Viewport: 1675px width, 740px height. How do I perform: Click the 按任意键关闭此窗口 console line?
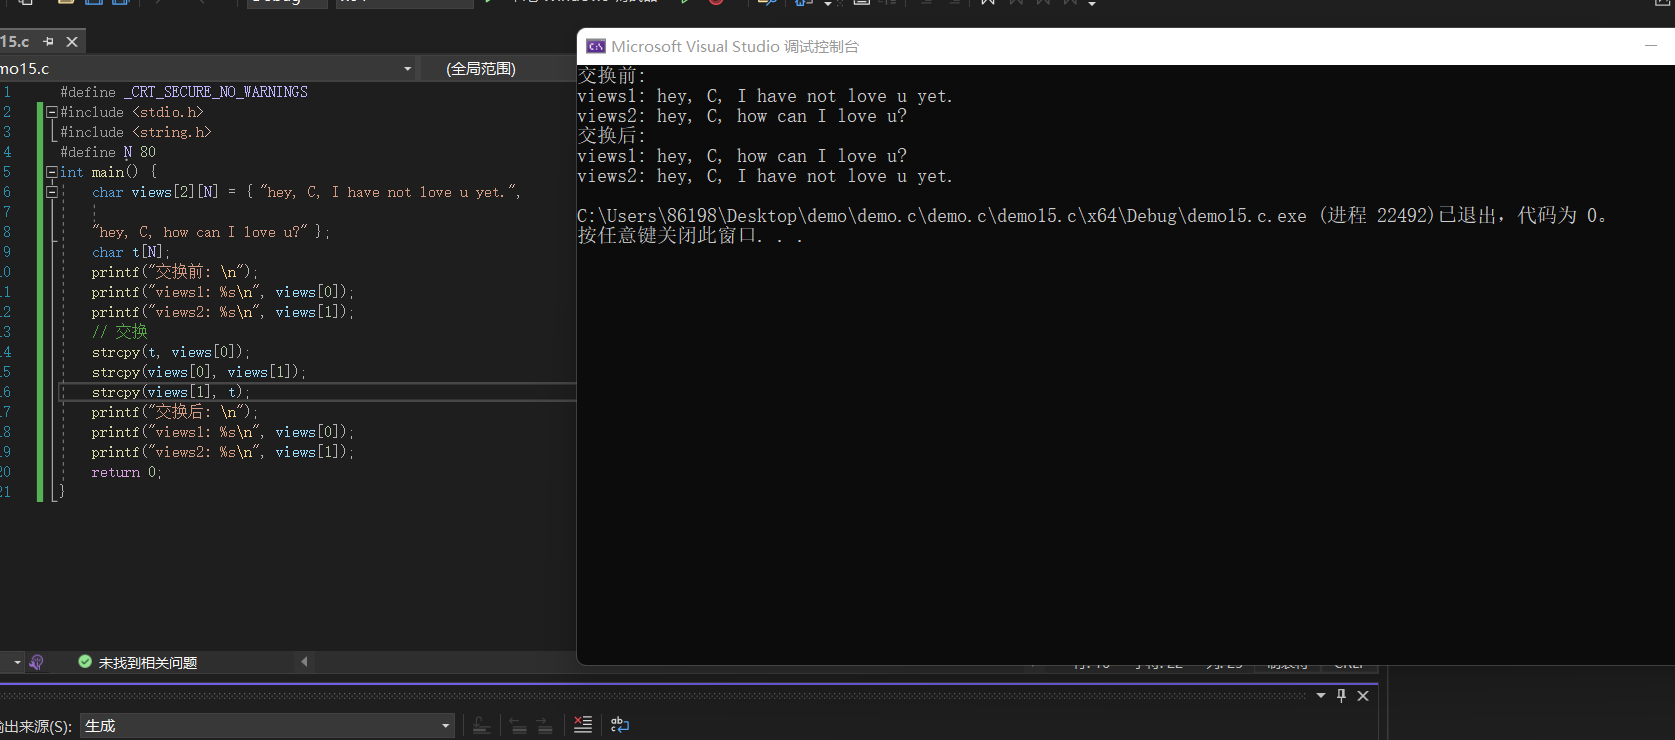click(690, 236)
